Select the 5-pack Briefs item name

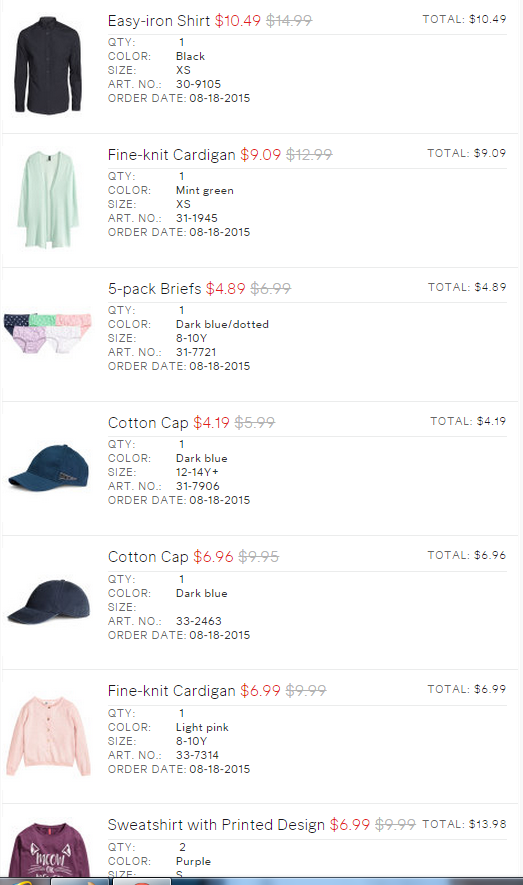(155, 288)
